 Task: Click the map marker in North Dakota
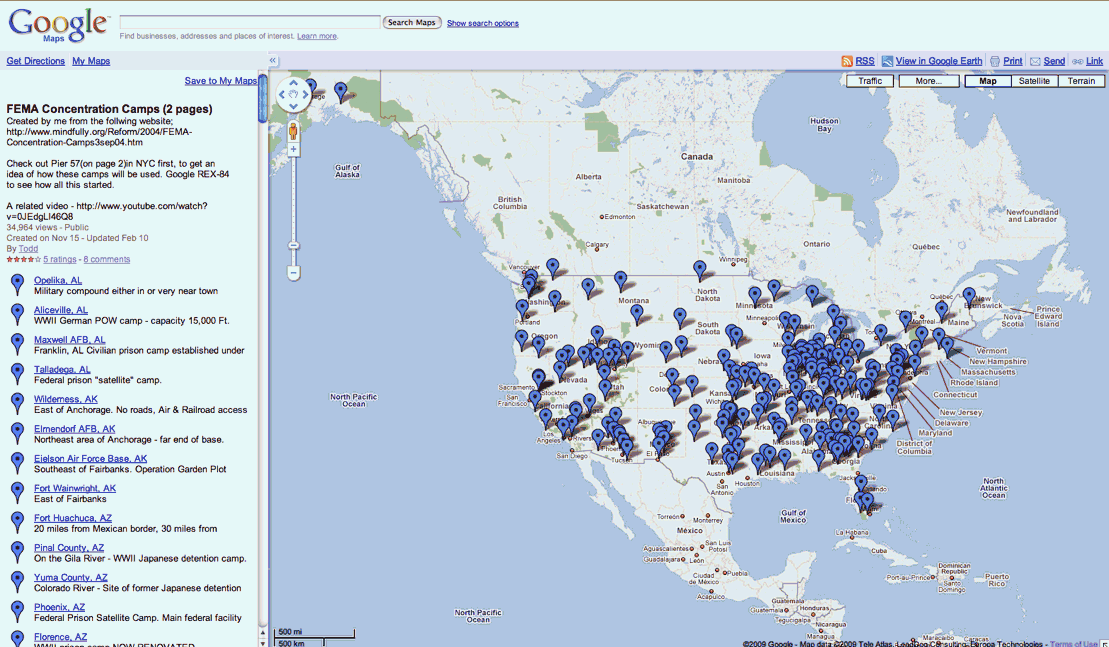click(699, 270)
